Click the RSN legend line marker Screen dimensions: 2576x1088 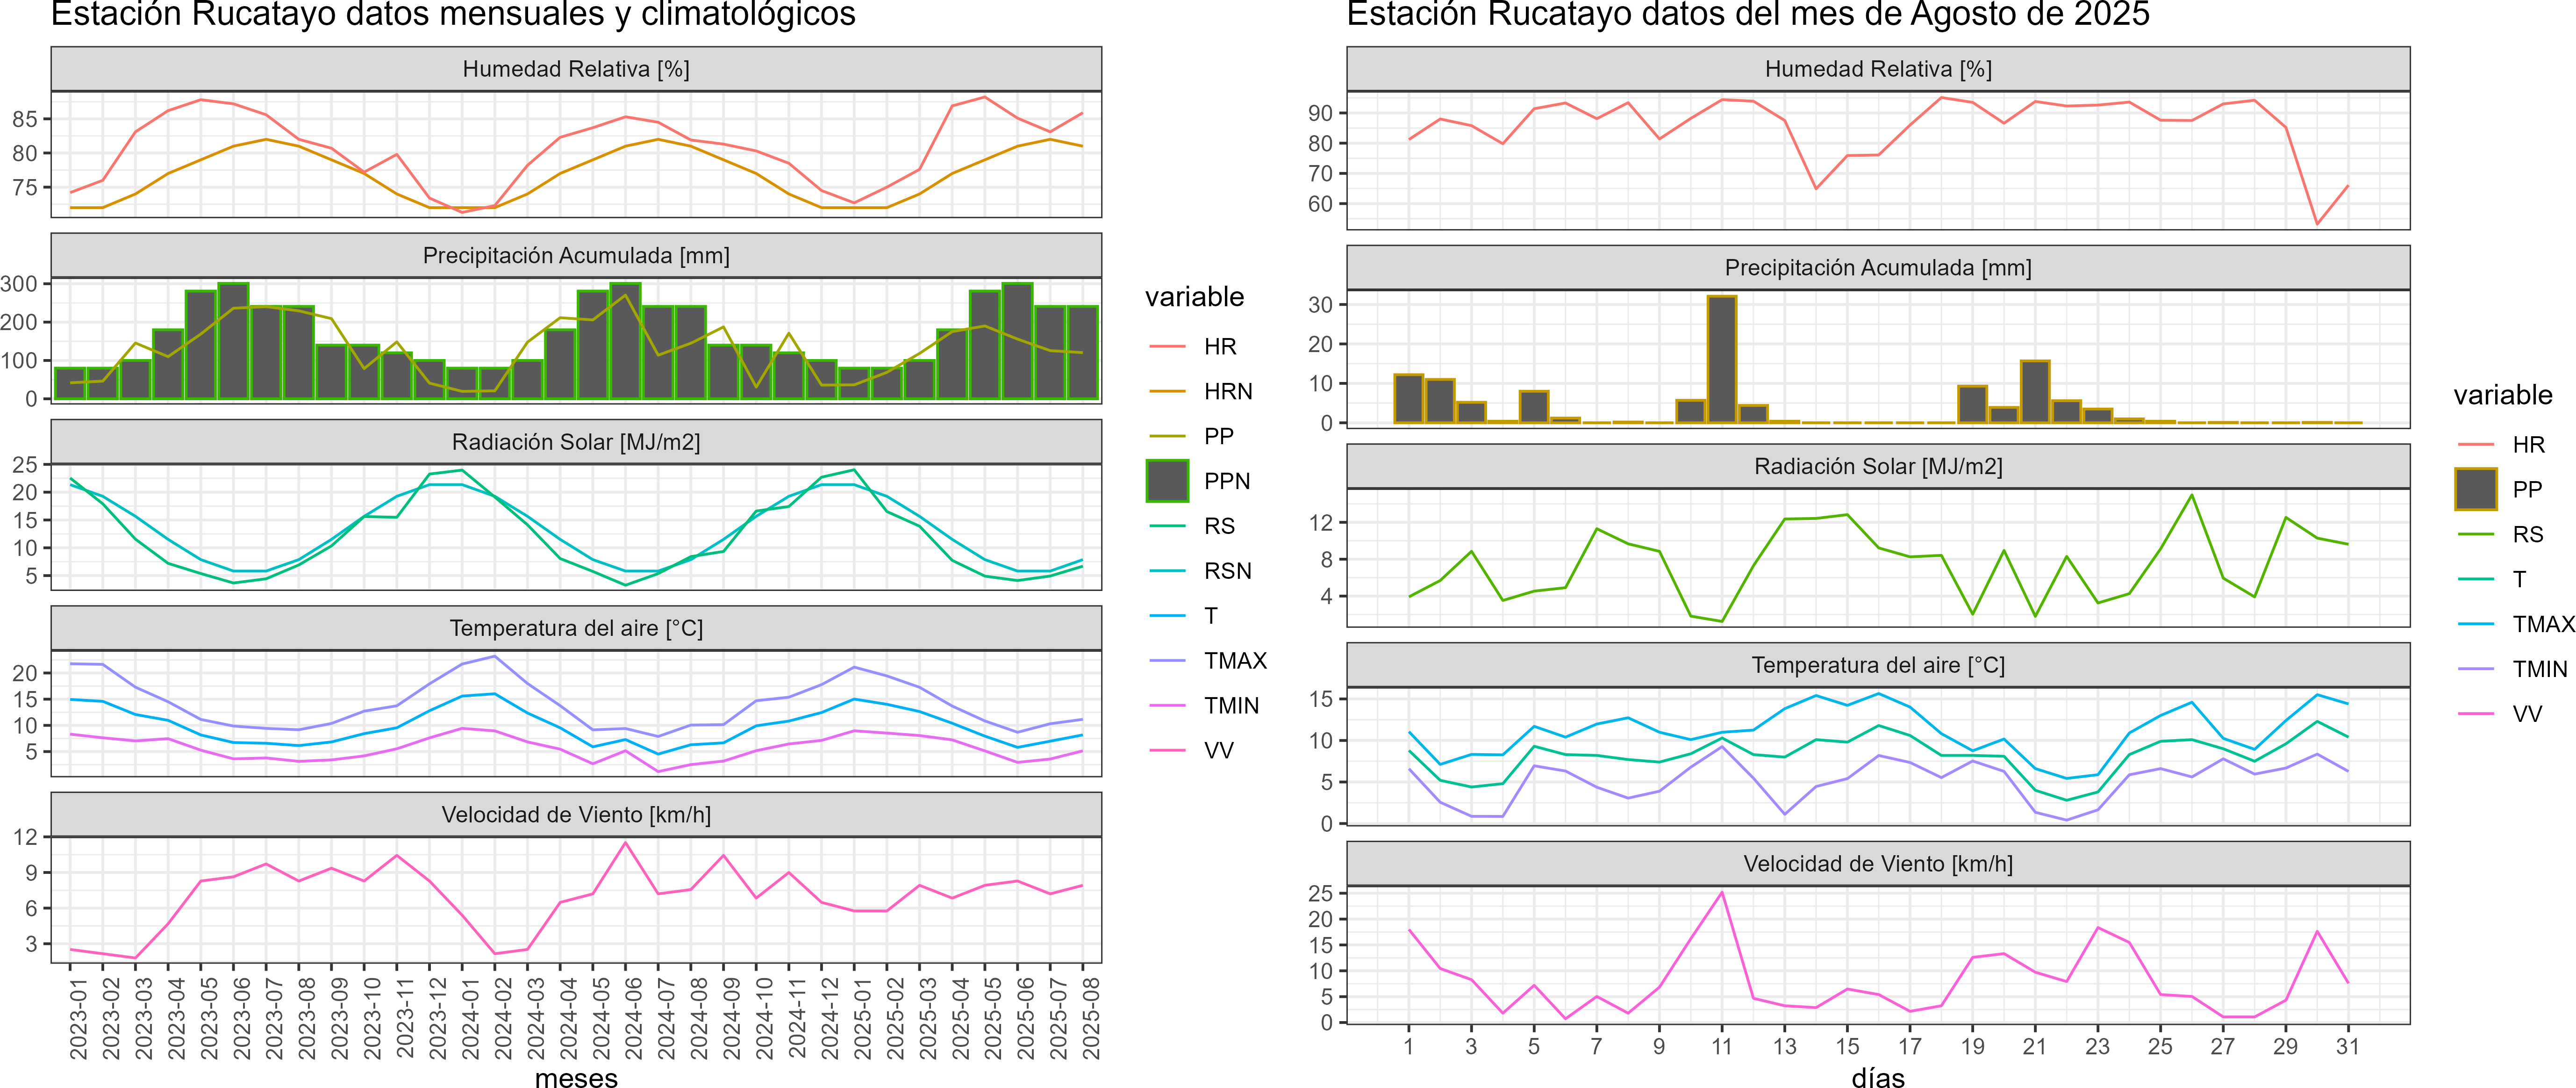point(1167,571)
